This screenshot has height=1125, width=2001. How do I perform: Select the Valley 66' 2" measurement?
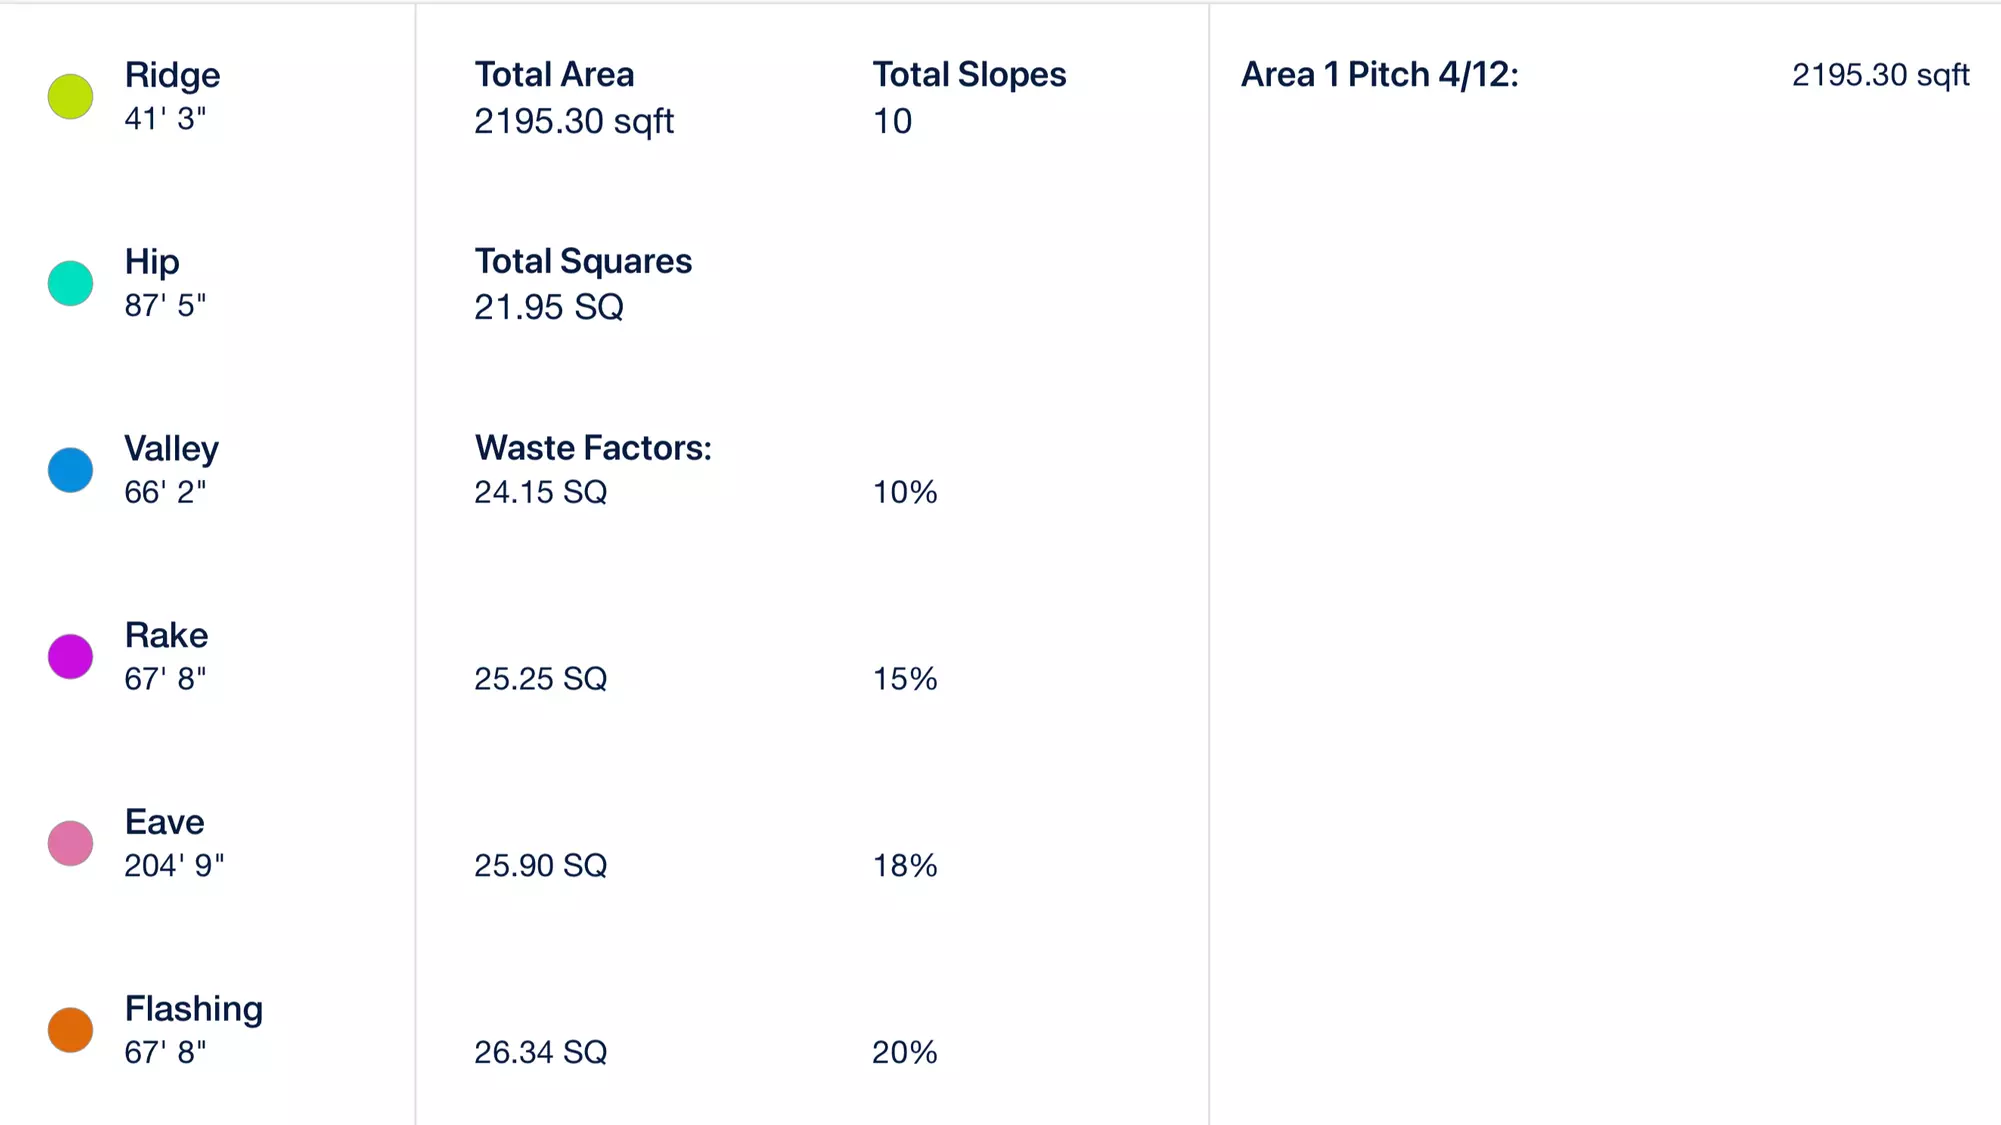pyautogui.click(x=165, y=492)
